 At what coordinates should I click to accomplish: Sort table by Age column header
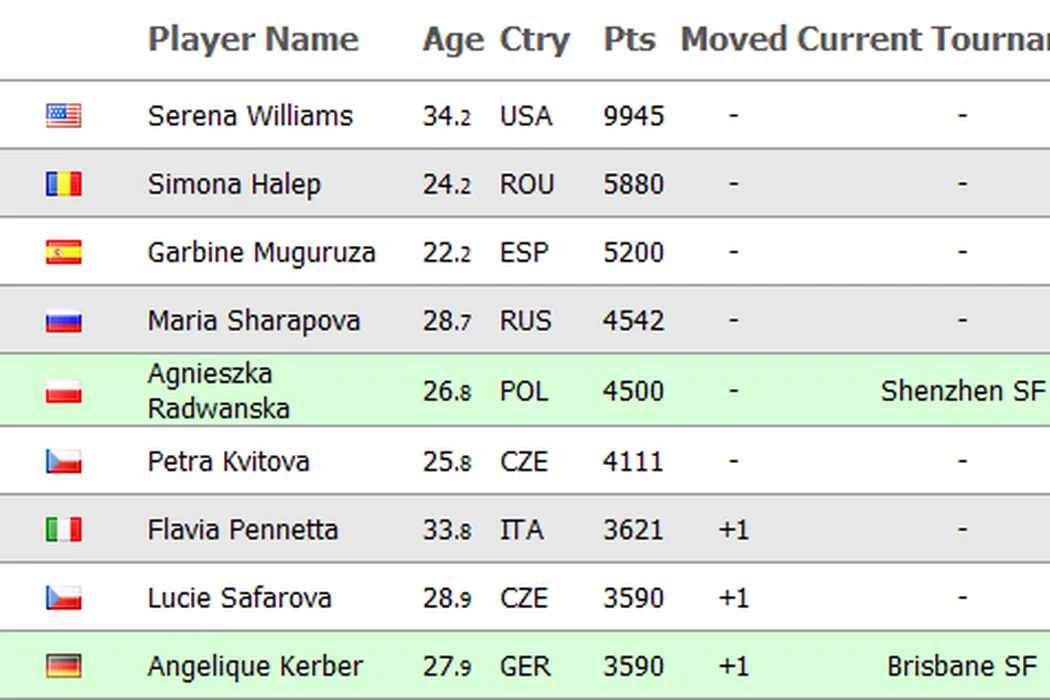[453, 40]
